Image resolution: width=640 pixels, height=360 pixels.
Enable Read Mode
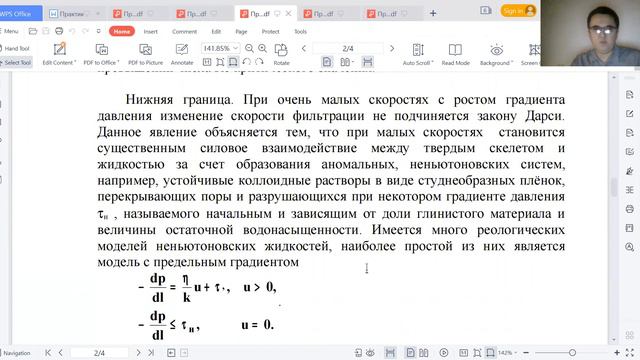455,54
